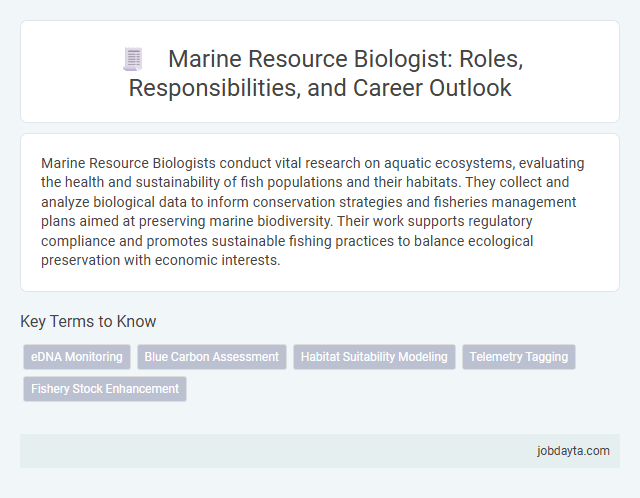Select the Blue Carbon Assessment tag
640x498 pixels.
212,357
